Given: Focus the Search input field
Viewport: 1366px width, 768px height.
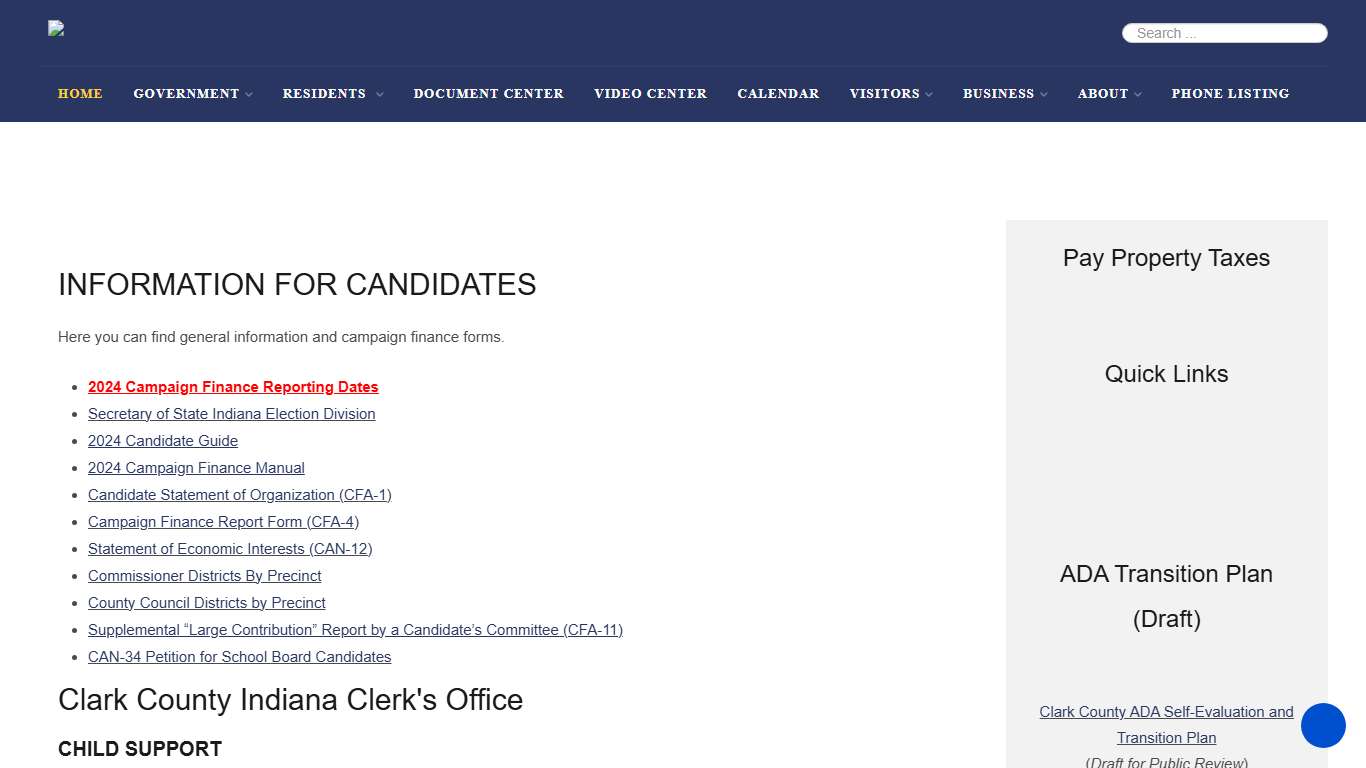Looking at the screenshot, I should tap(1225, 33).
